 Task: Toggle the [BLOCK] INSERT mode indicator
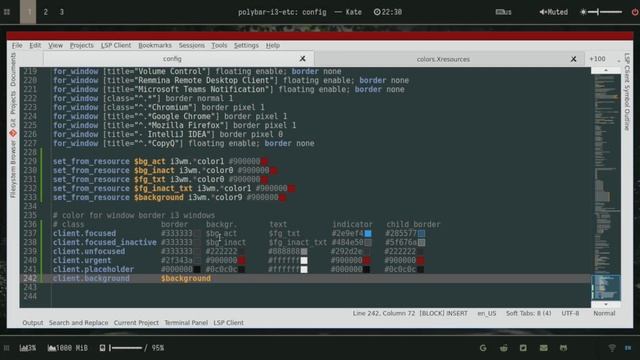[x=443, y=313]
